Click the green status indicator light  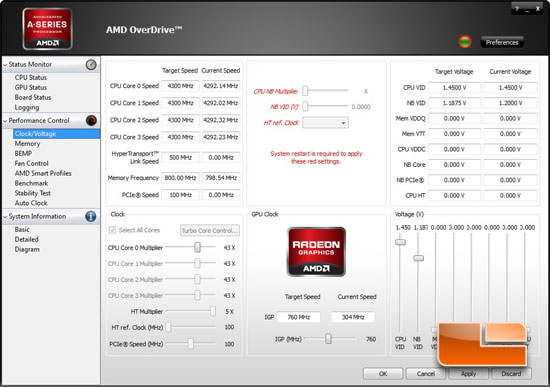coord(465,42)
